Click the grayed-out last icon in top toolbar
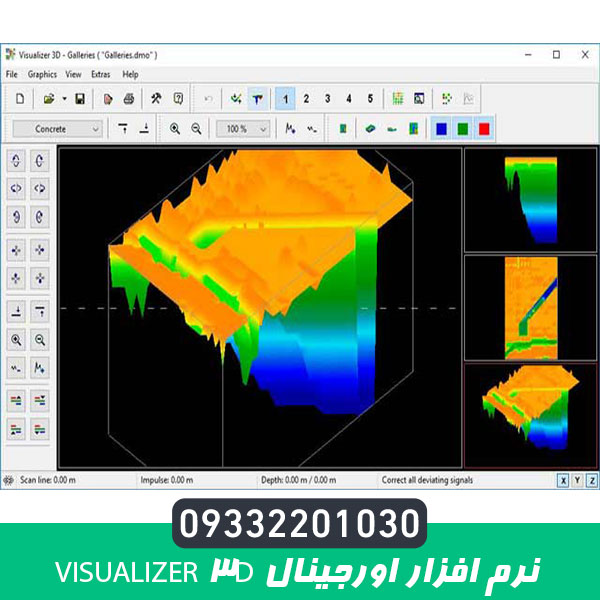Viewport: 600px width, 600px height. point(468,99)
